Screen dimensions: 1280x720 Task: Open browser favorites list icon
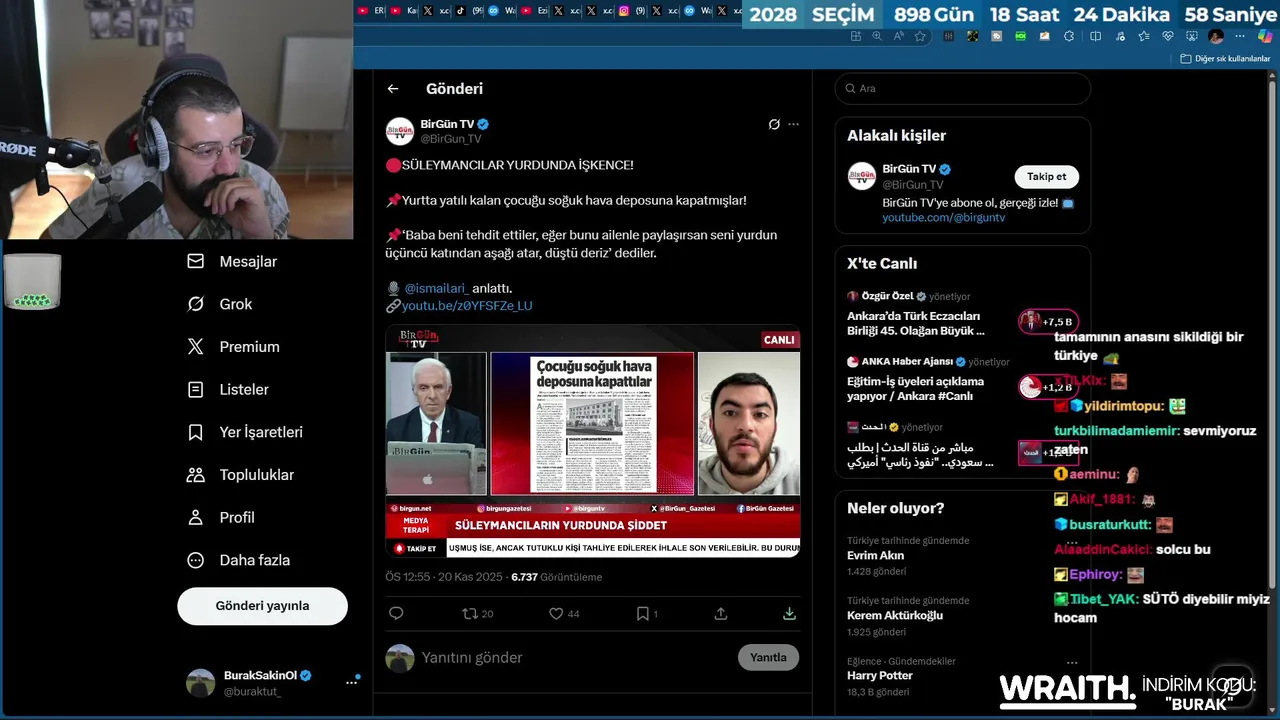coord(1144,36)
